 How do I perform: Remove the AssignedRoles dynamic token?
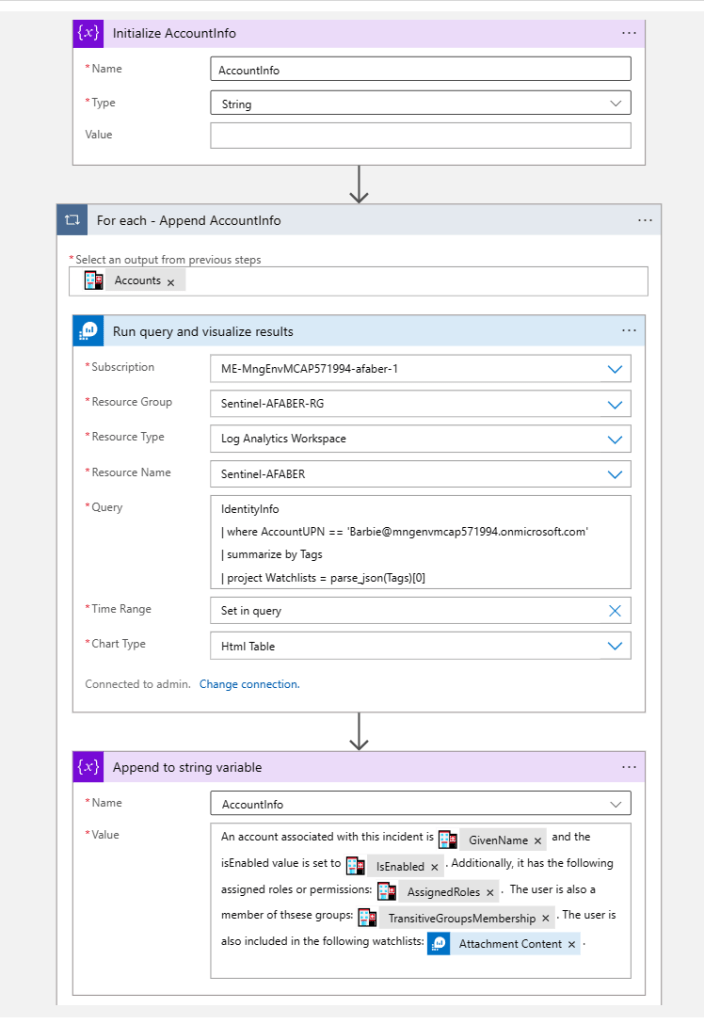(x=490, y=892)
